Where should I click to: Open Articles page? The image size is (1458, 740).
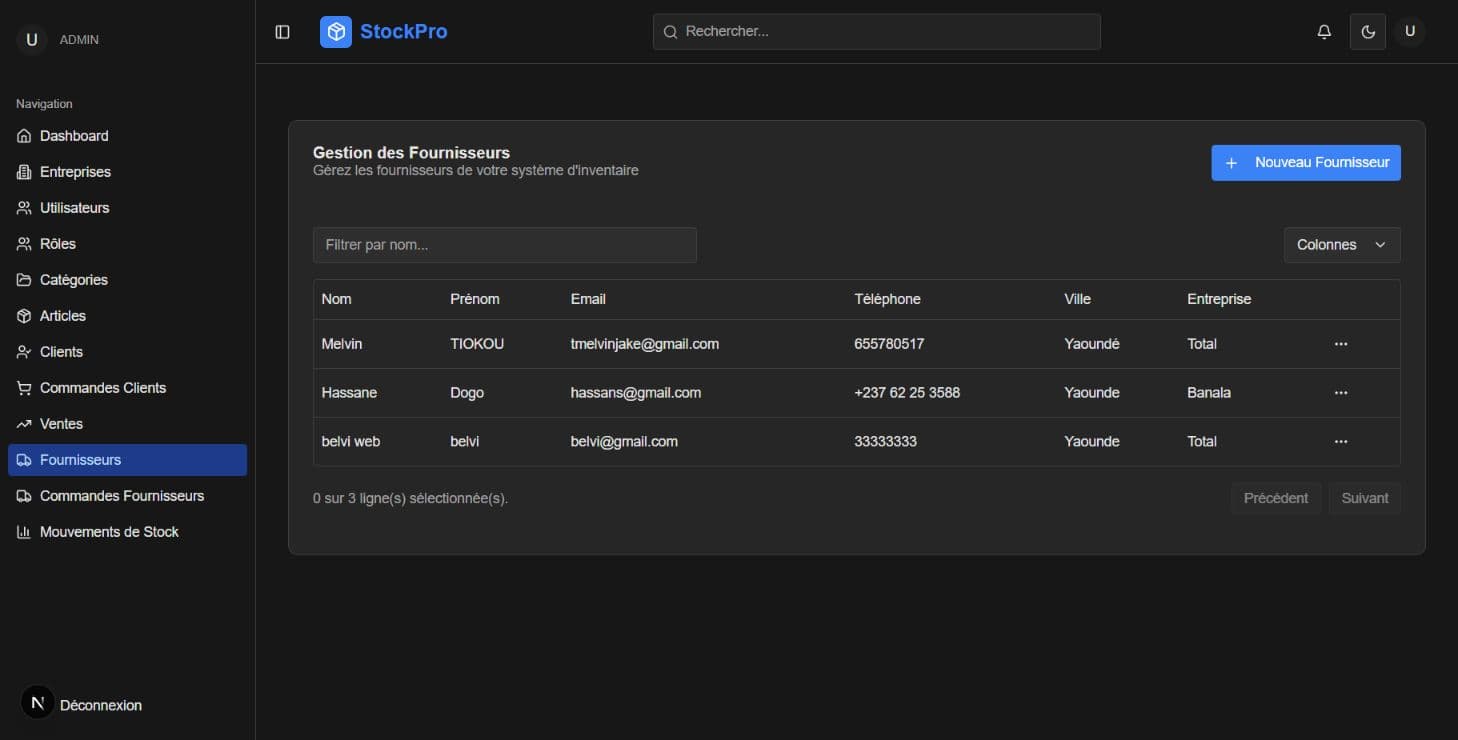coord(127,316)
